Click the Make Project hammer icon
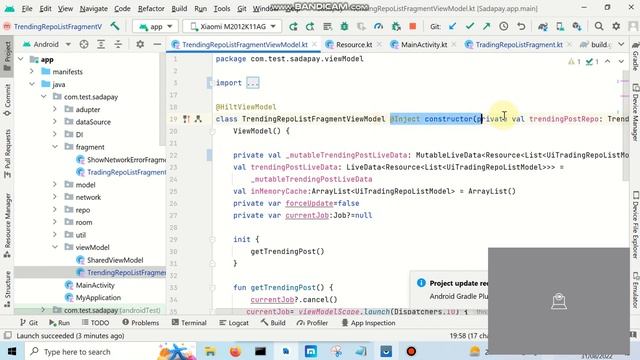This screenshot has height=360, width=640. coord(115,27)
